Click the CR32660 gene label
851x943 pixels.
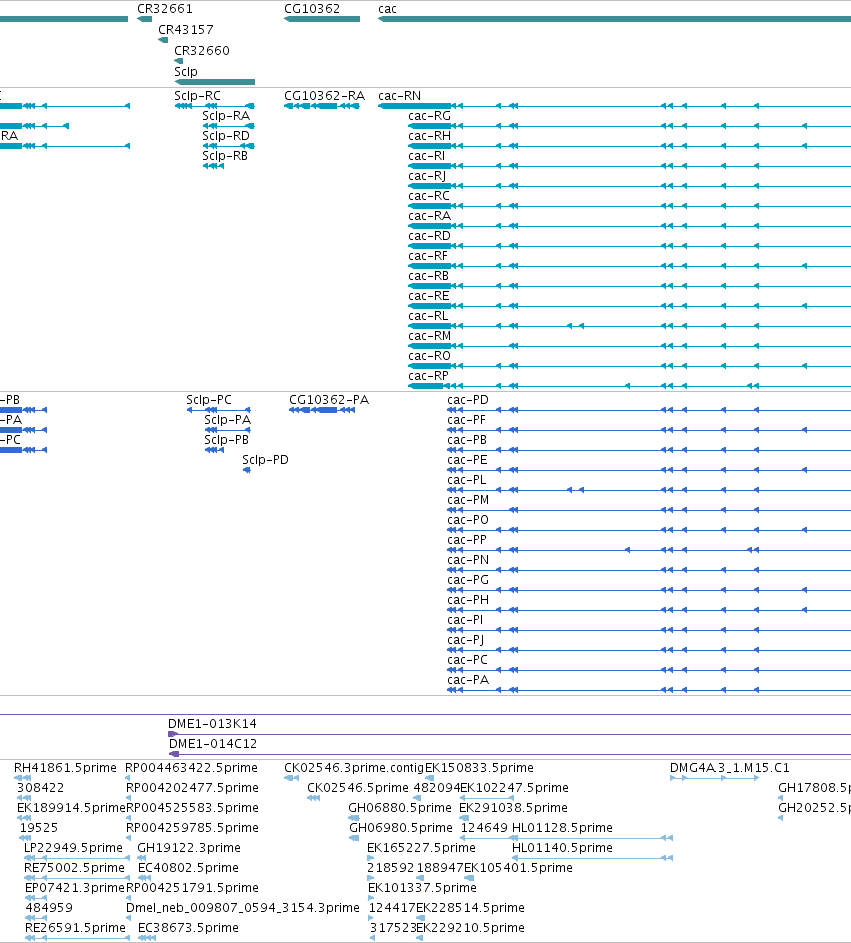pos(201,51)
